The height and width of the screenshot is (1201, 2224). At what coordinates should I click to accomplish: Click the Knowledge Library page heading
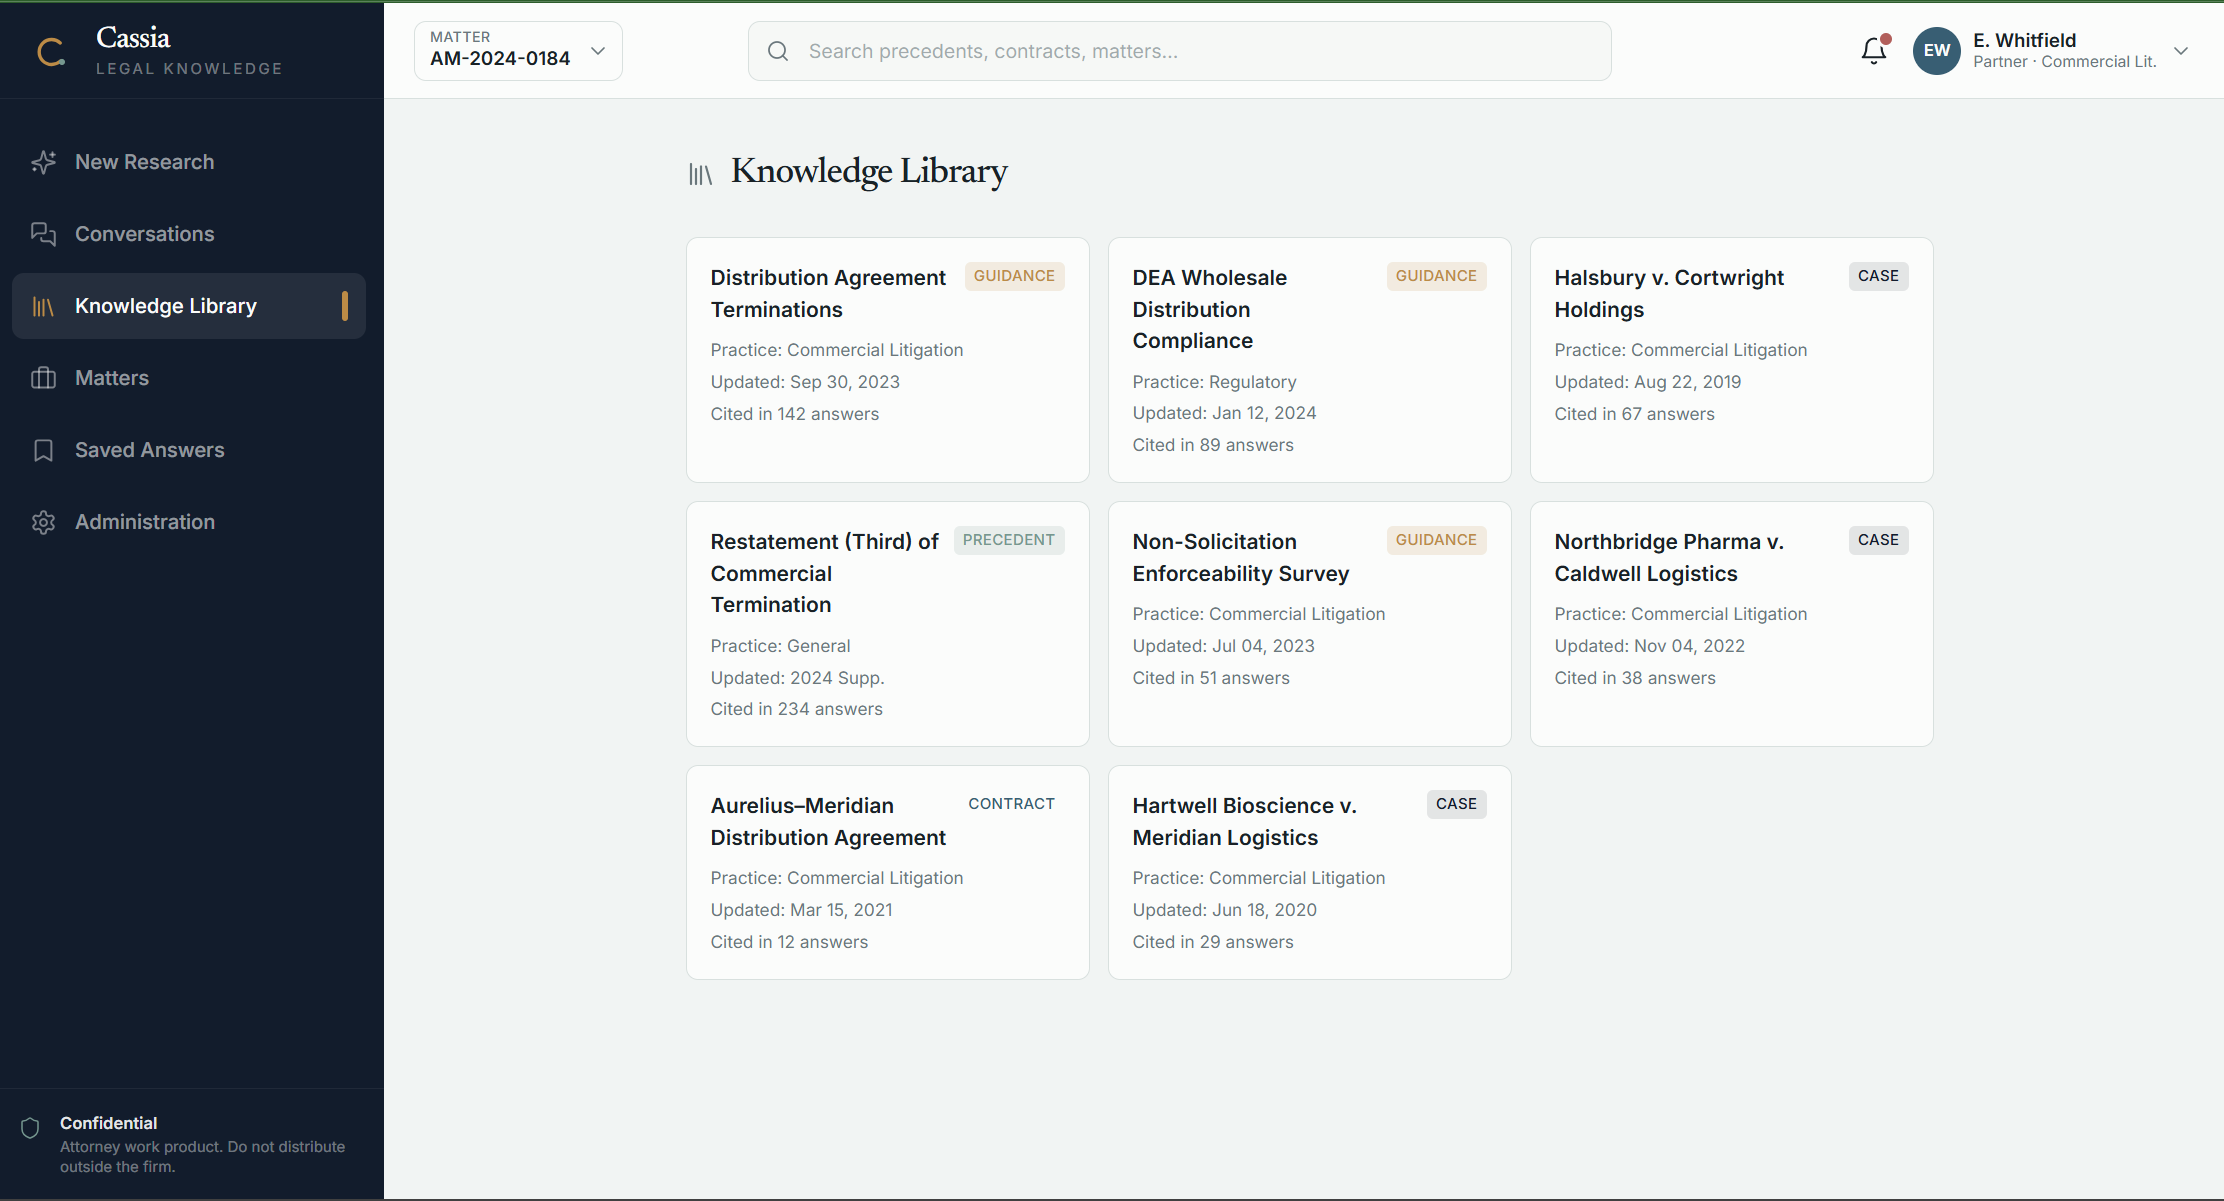[869, 171]
